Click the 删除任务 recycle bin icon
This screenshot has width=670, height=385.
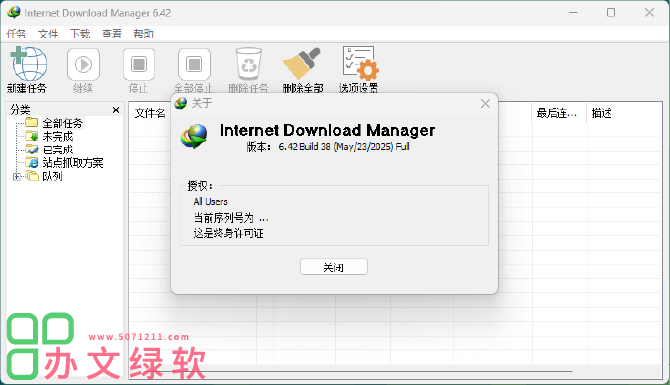[249, 64]
